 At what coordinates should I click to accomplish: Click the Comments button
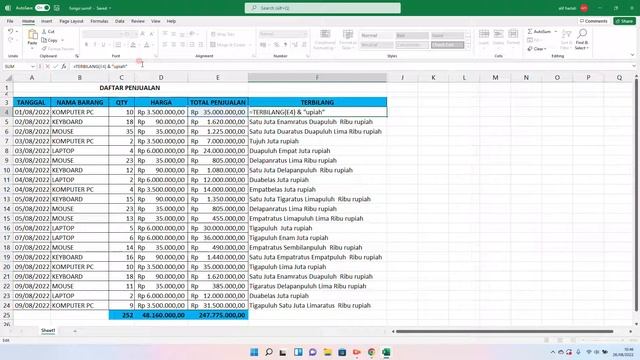click(593, 21)
